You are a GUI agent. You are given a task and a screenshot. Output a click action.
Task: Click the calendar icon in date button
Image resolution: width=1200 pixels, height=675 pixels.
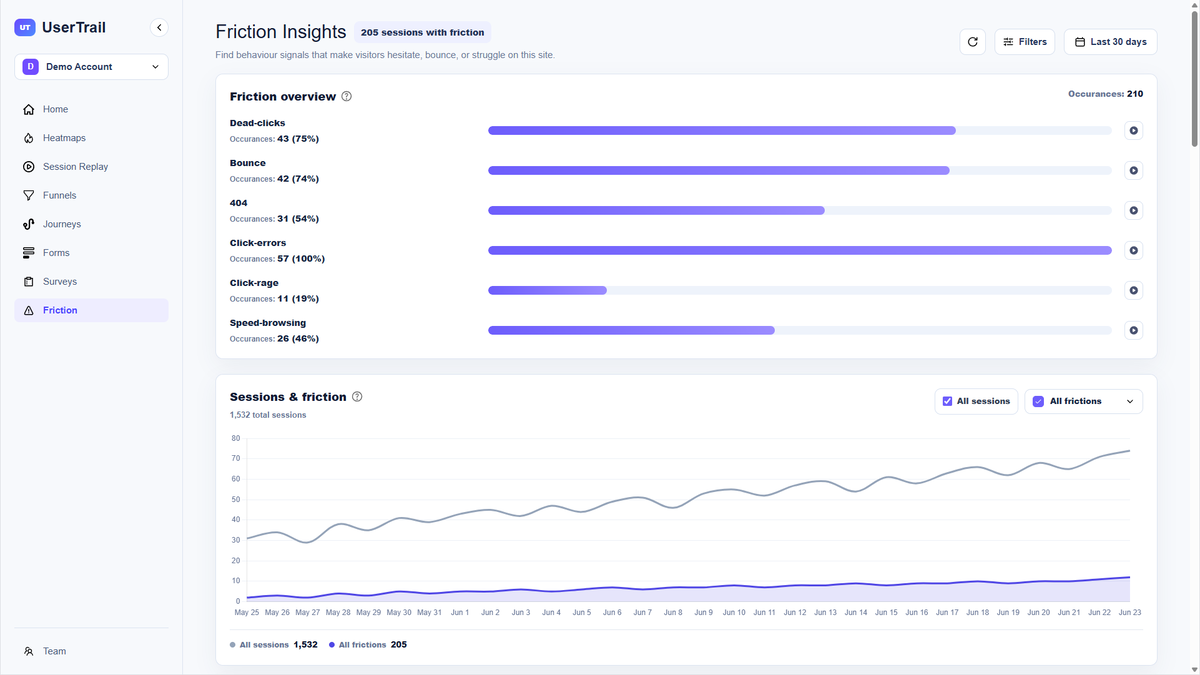[x=1080, y=42]
